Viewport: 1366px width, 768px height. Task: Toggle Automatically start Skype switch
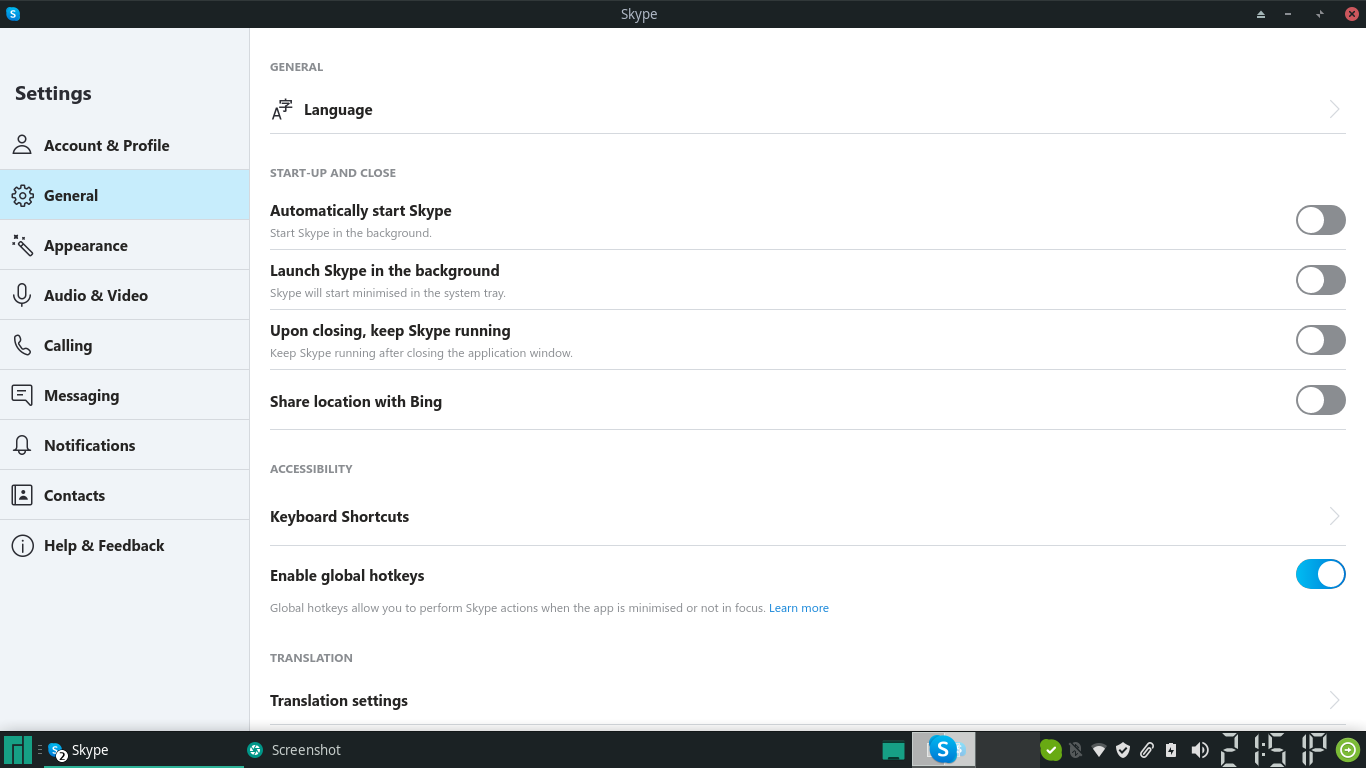coord(1321,220)
